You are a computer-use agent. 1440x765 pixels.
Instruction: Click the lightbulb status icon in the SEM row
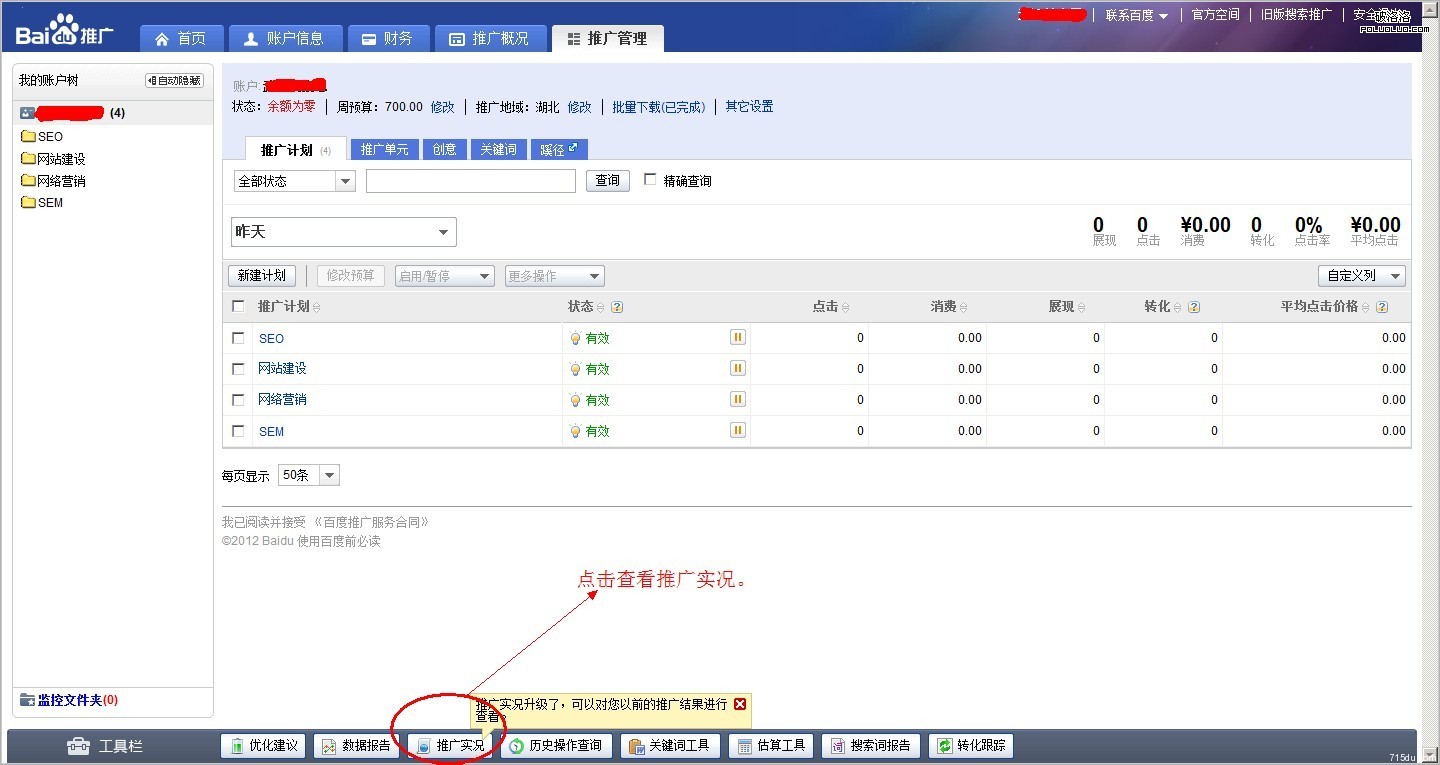pyautogui.click(x=575, y=431)
